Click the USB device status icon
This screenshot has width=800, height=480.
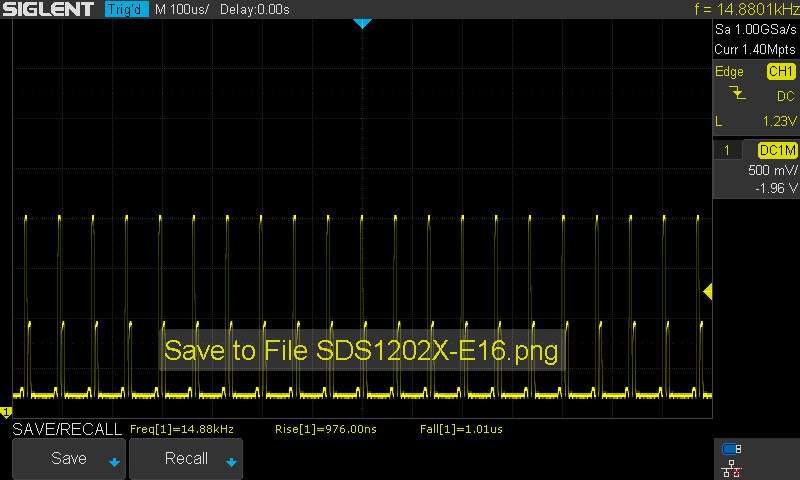732,449
